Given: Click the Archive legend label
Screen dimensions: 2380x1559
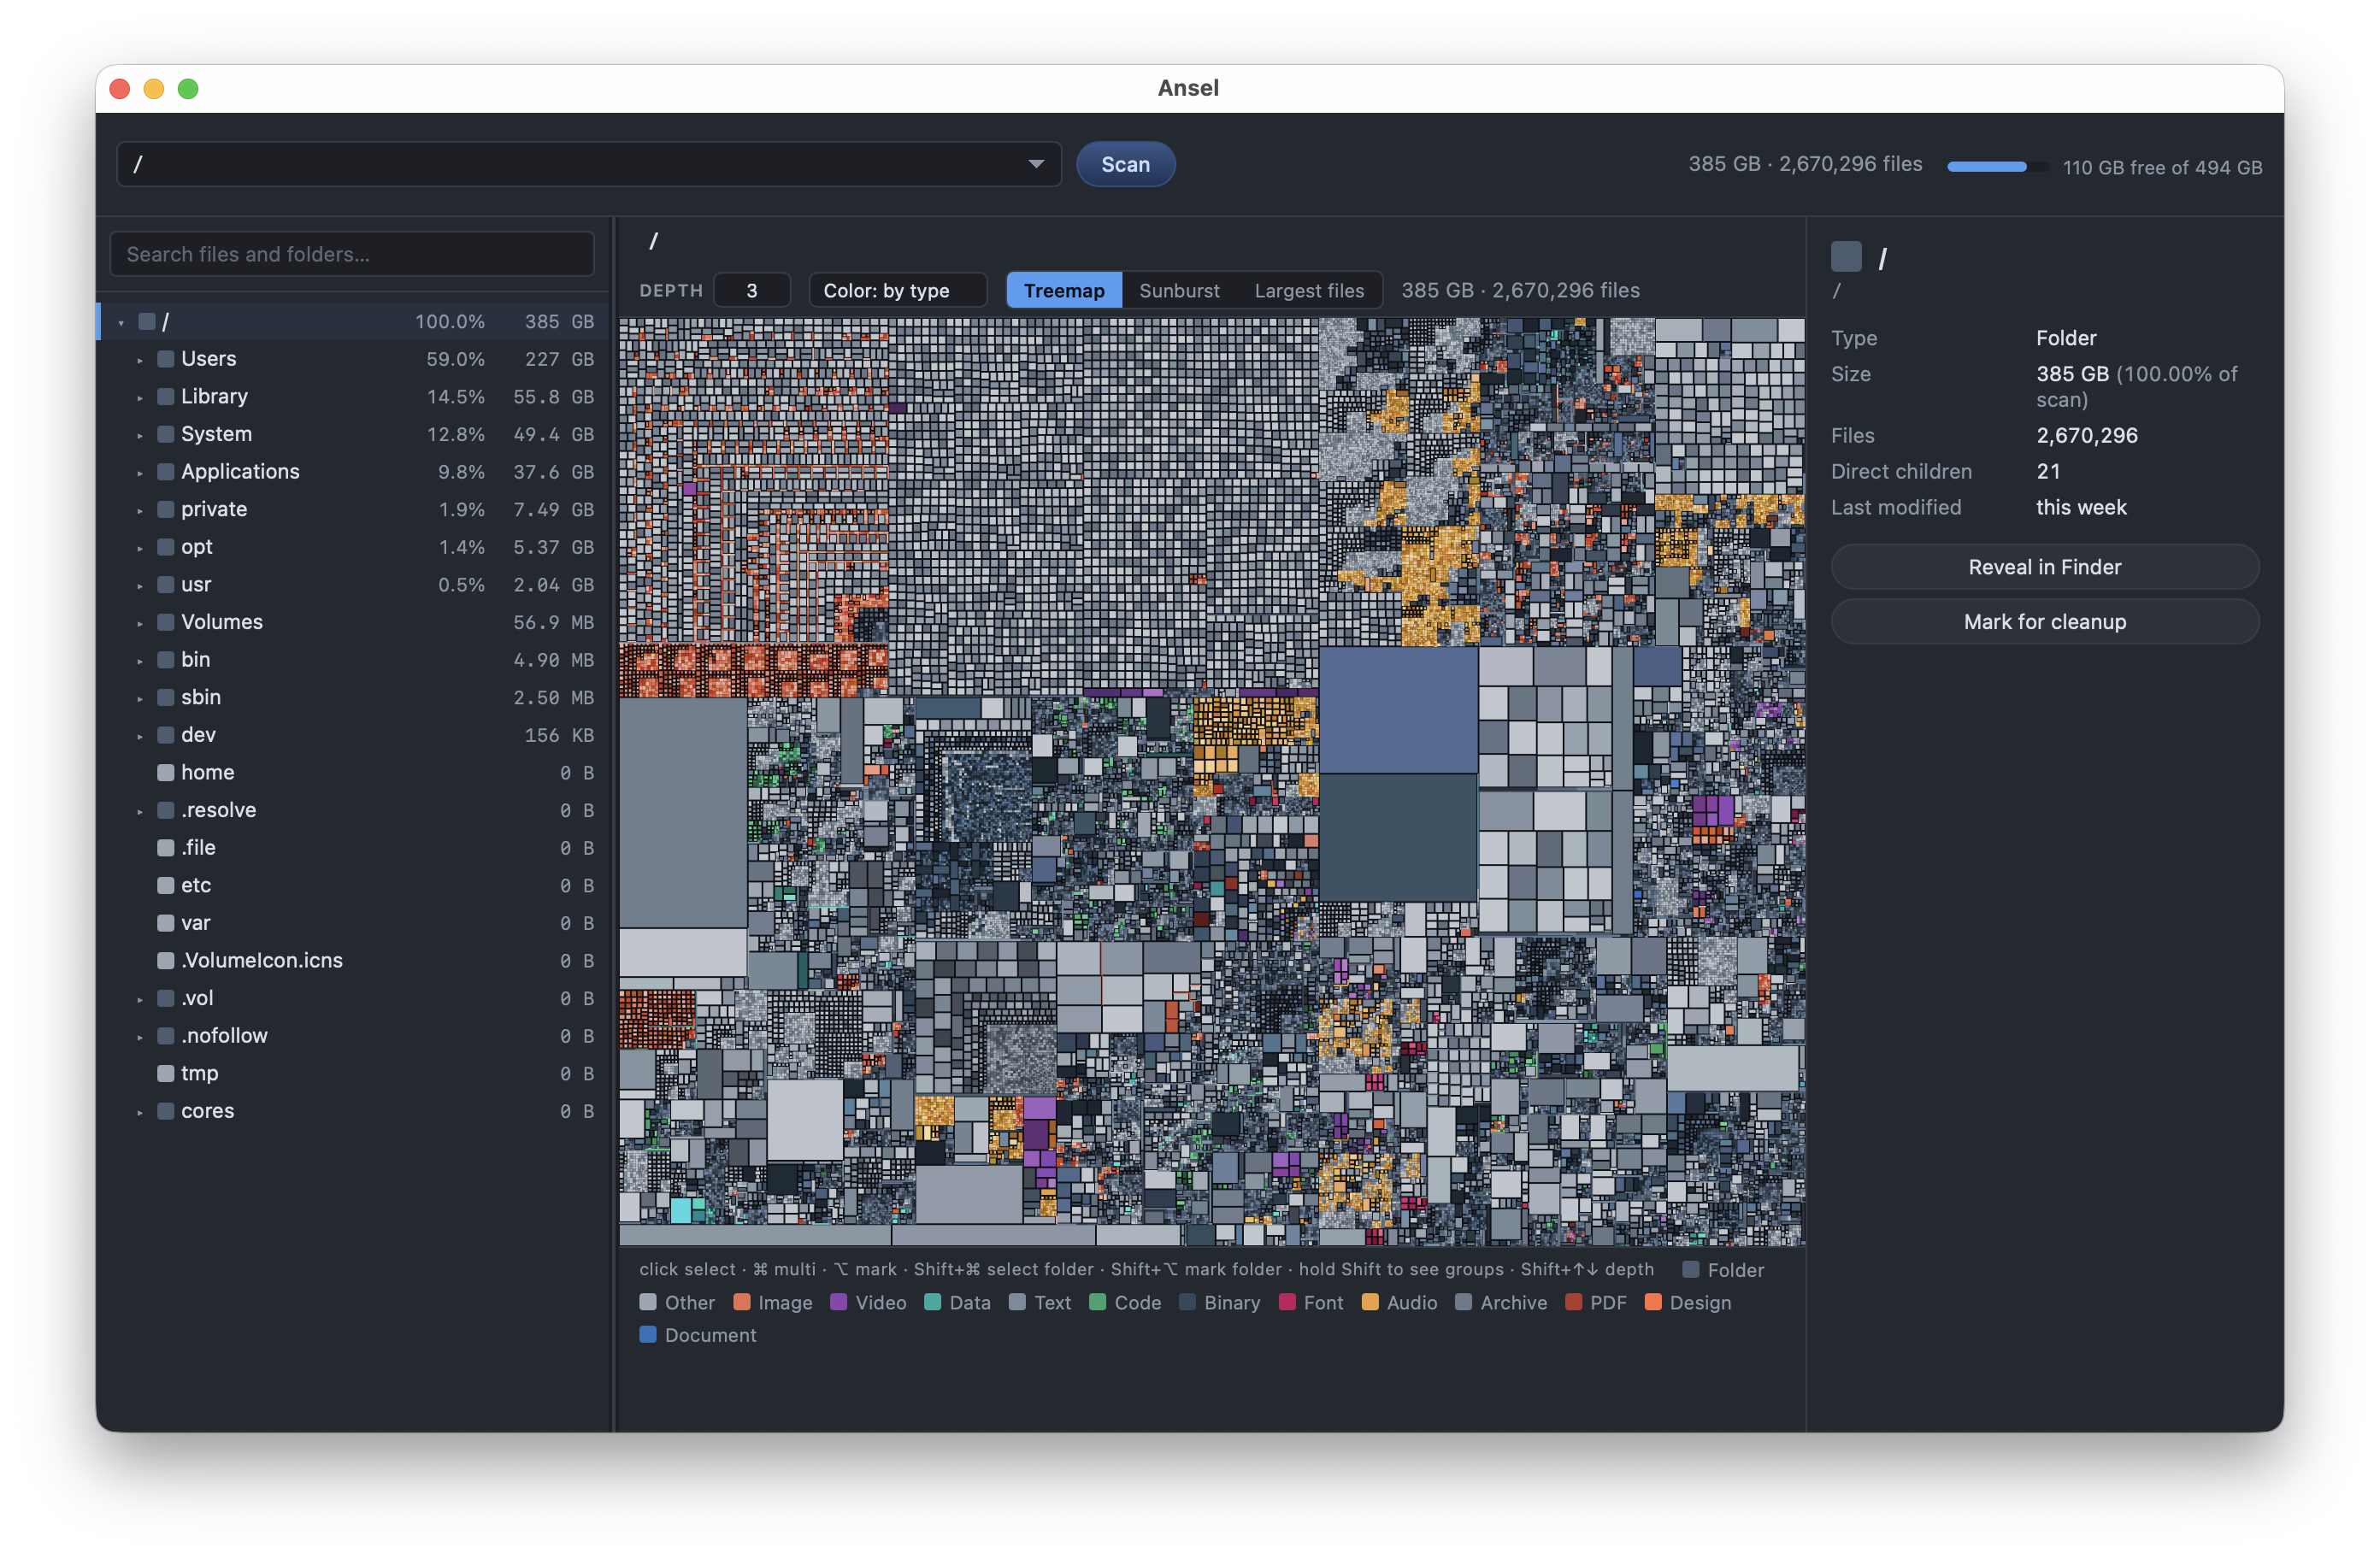Looking at the screenshot, I should (x=1513, y=1303).
